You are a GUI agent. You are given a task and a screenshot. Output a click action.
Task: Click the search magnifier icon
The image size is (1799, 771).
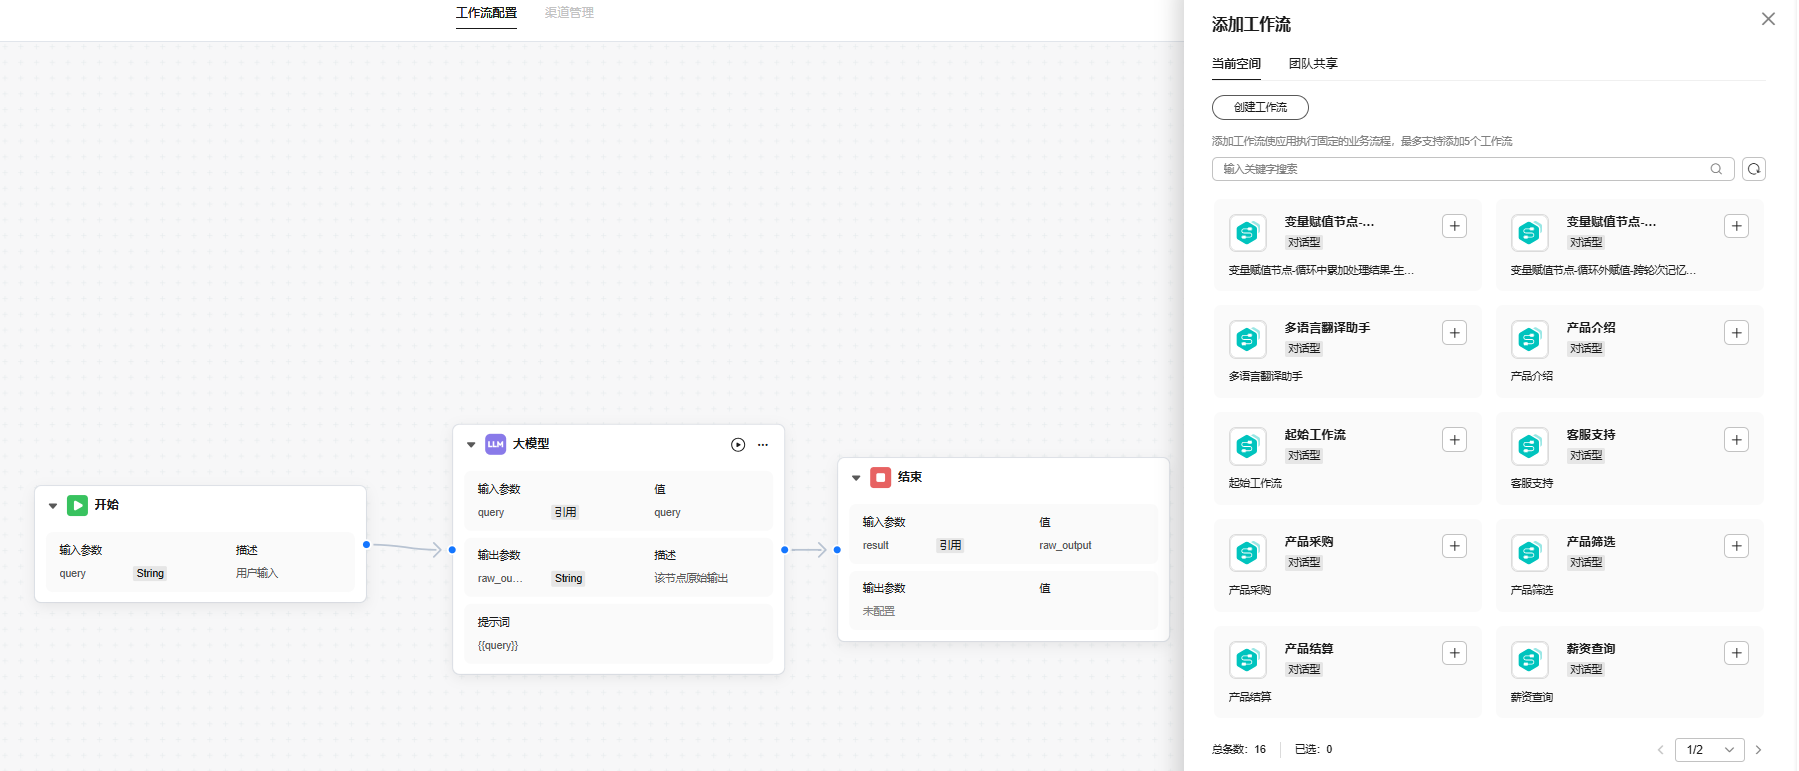(1716, 169)
